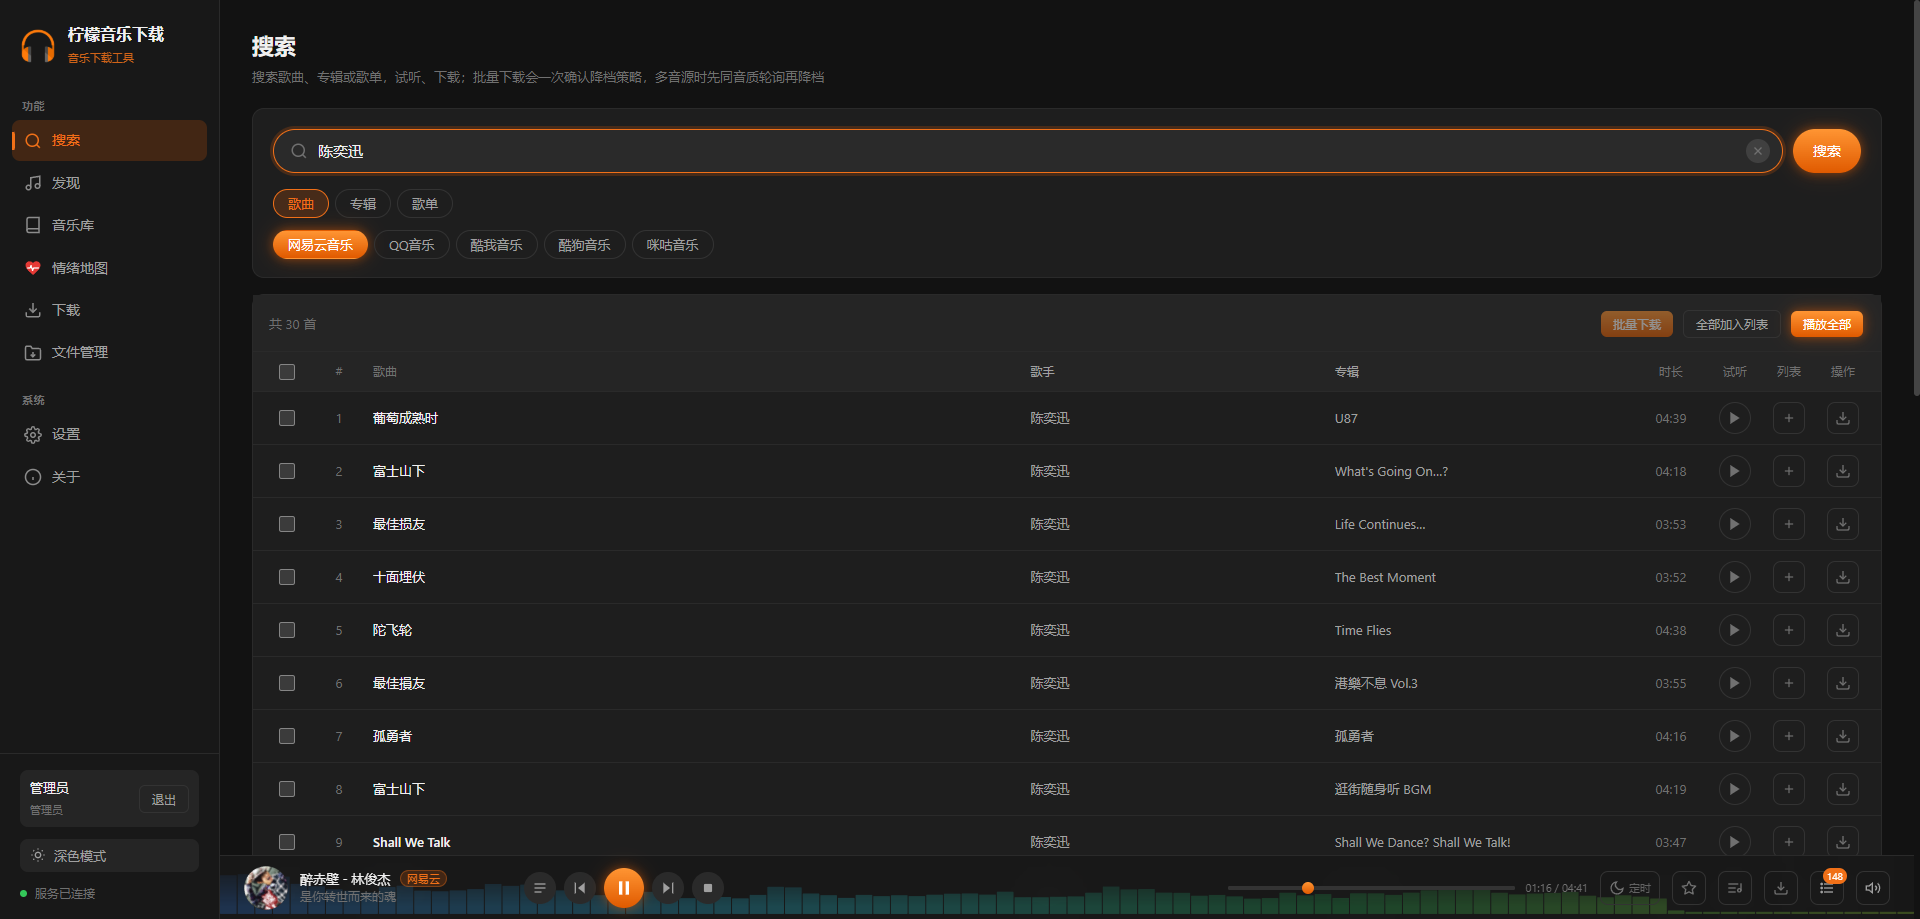The height and width of the screenshot is (919, 1920).
Task: Focus the search input containing 陈奕迅
Action: (1028, 151)
